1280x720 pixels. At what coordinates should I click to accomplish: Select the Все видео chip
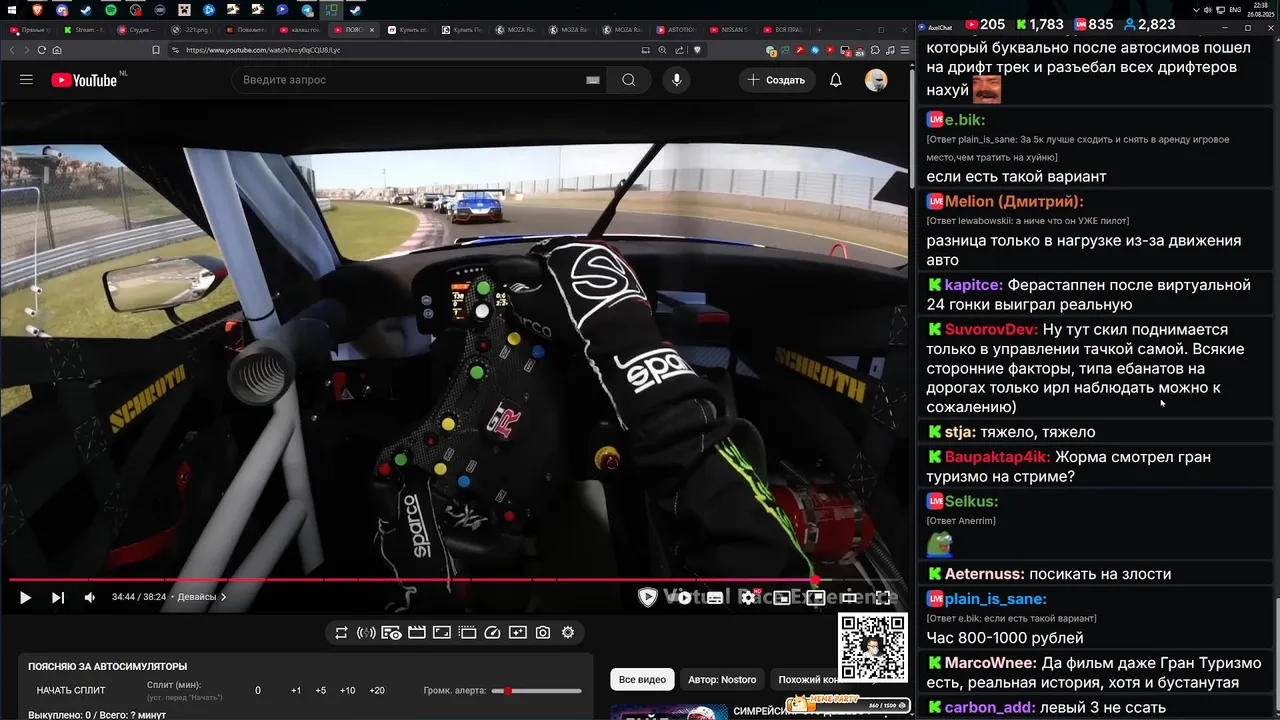click(642, 680)
